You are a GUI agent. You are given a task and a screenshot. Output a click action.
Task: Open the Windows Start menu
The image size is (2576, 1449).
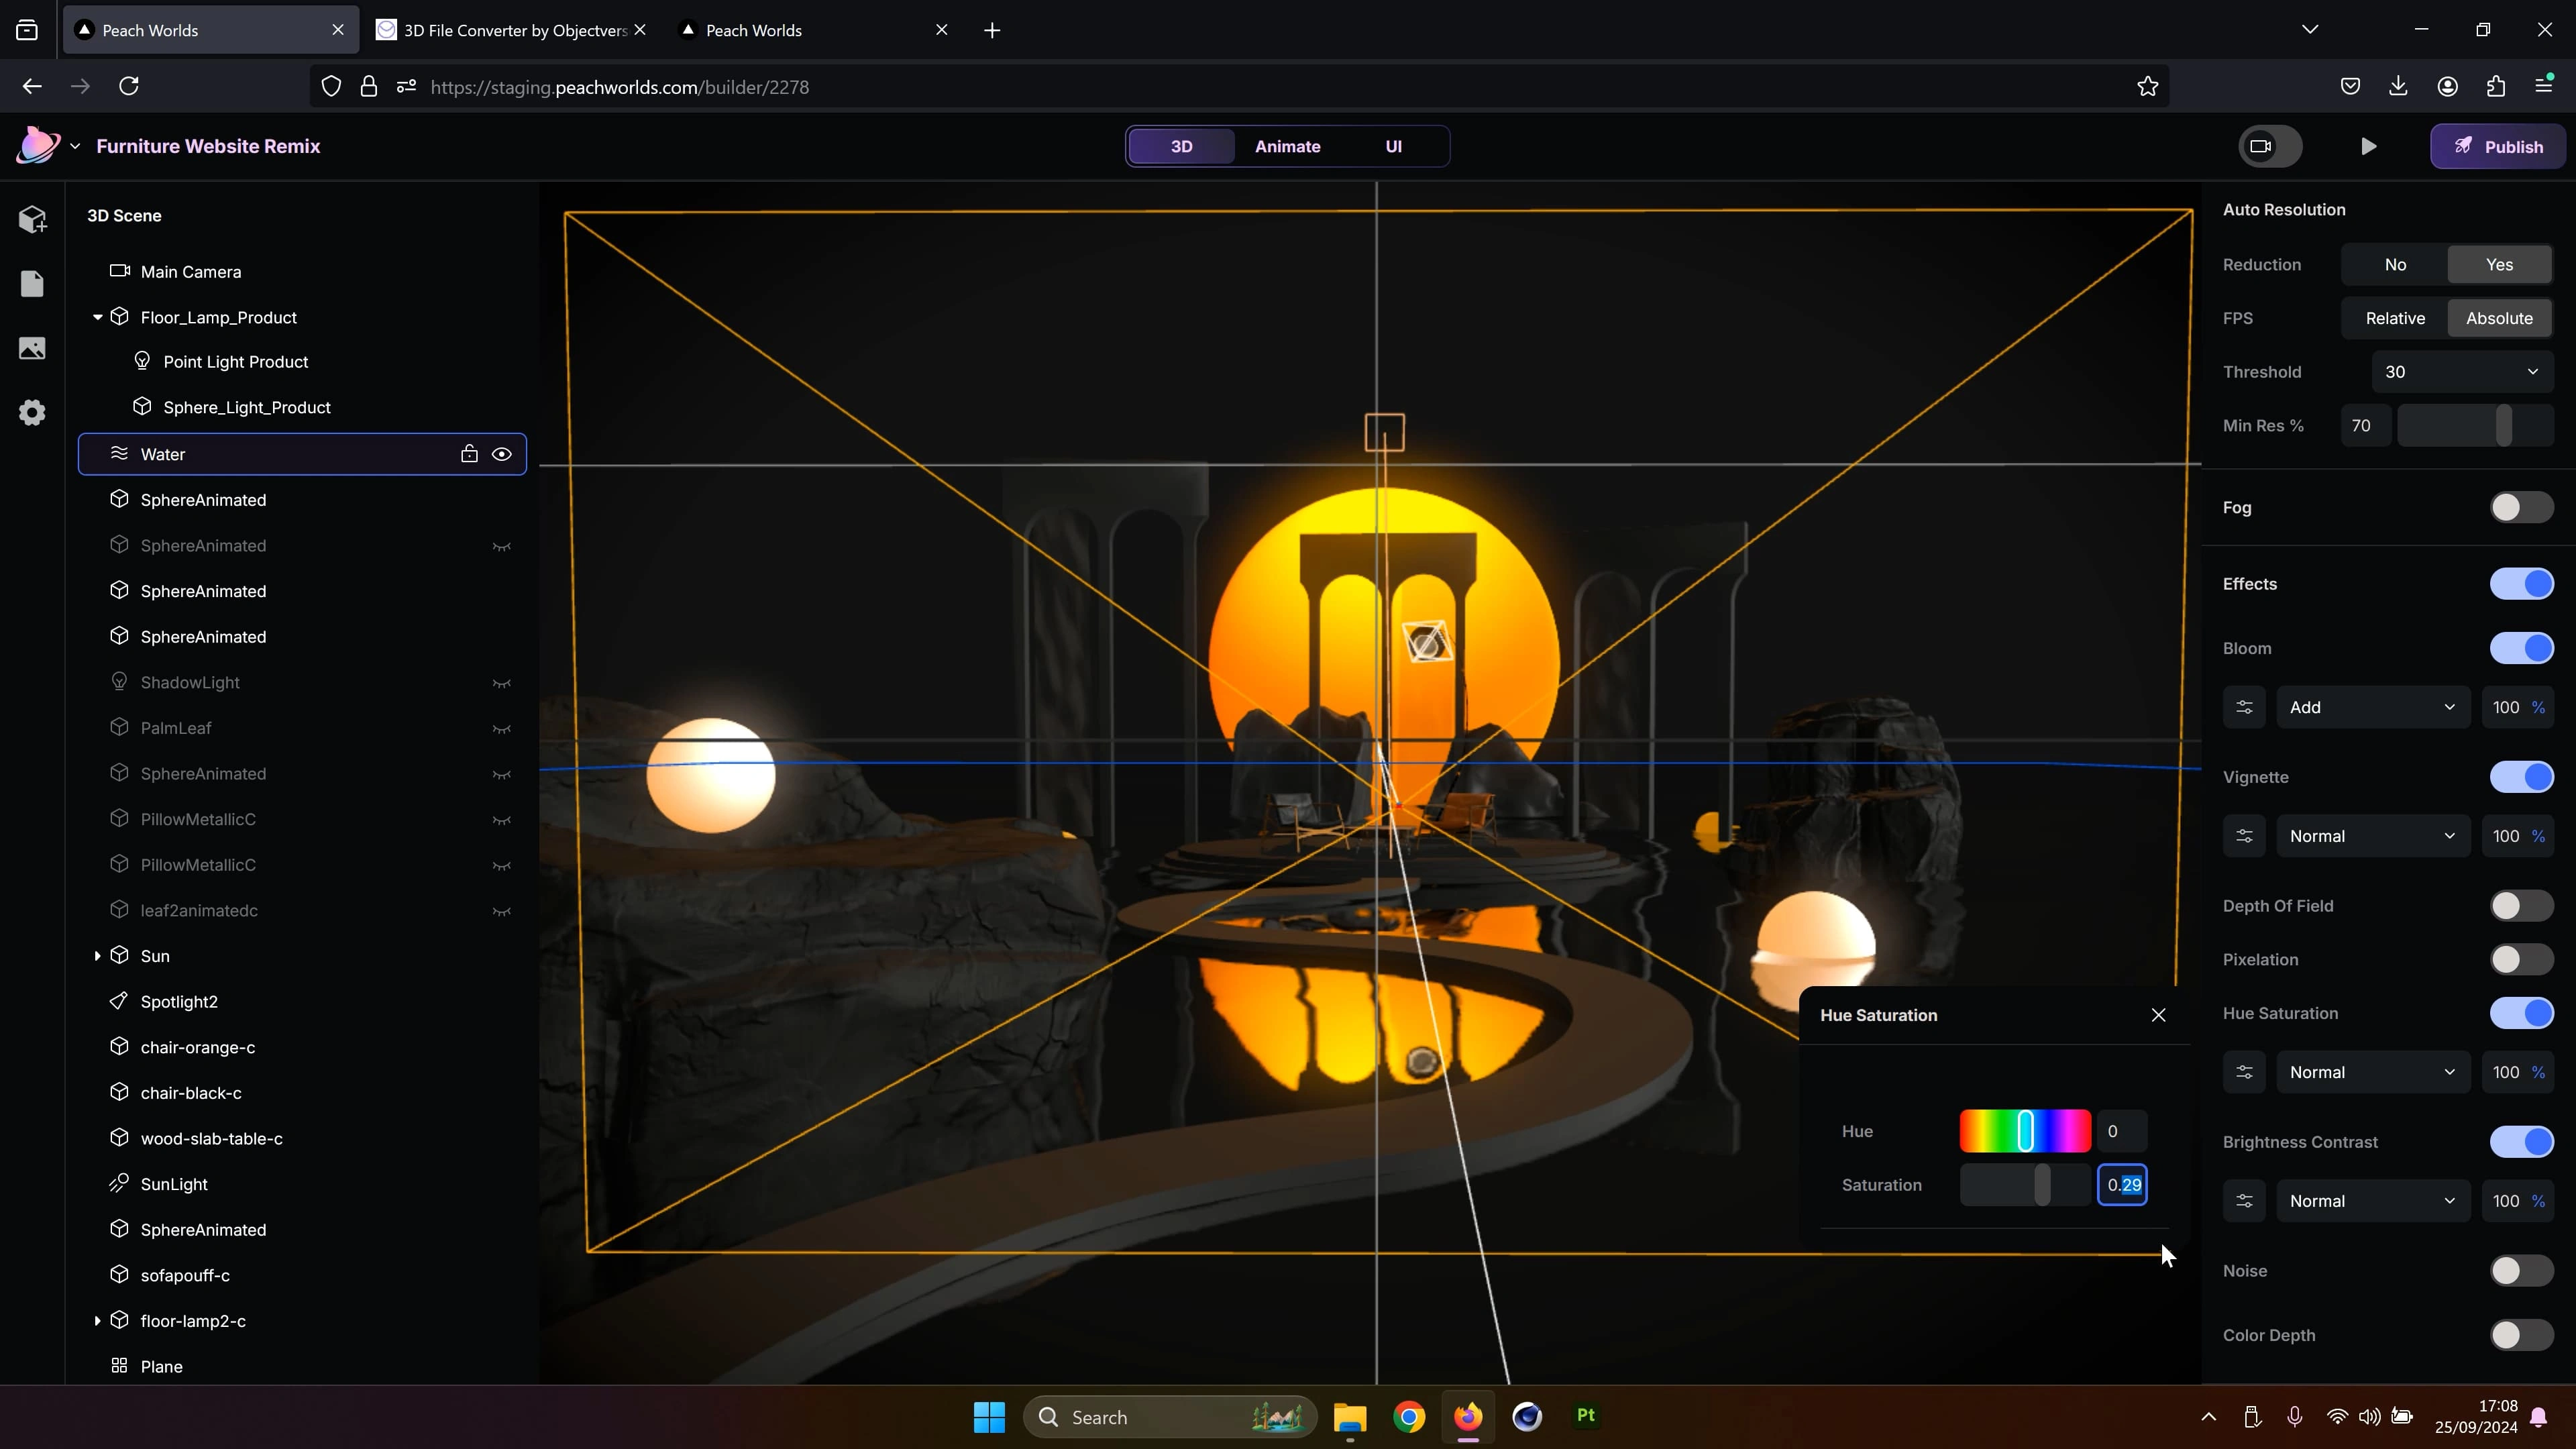pos(989,1417)
